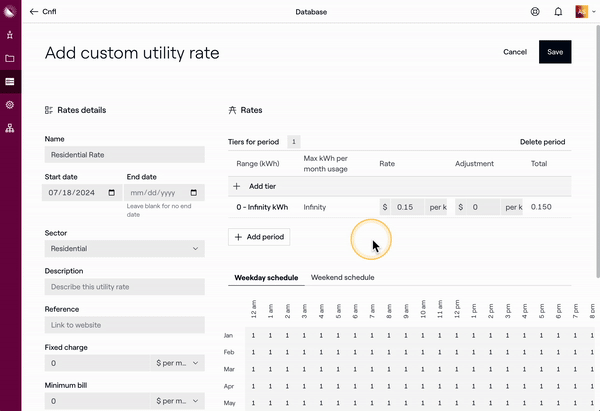Select the Weekday schedule tab
This screenshot has width=600, height=411.
[x=266, y=277]
